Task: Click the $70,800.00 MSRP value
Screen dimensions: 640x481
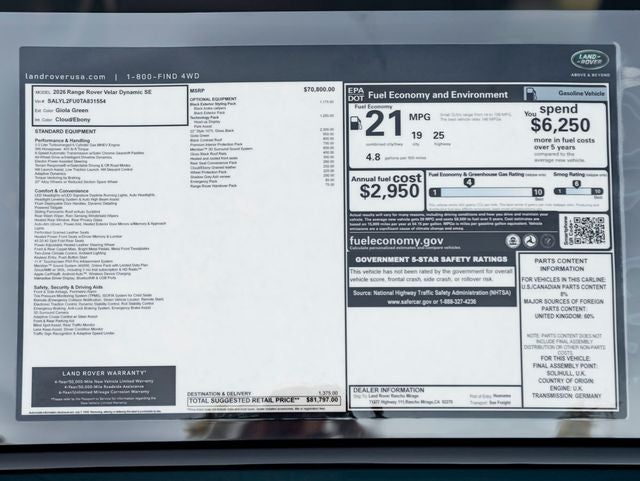Action: point(319,89)
